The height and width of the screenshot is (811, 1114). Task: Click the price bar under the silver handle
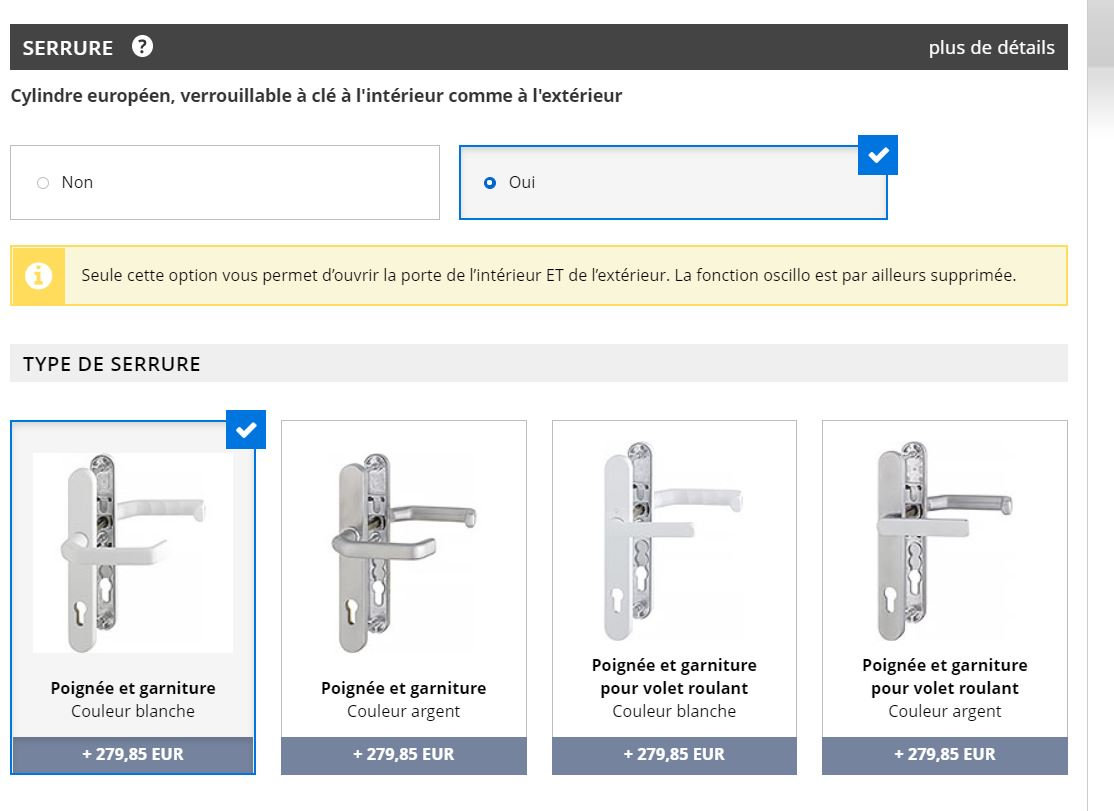[403, 755]
